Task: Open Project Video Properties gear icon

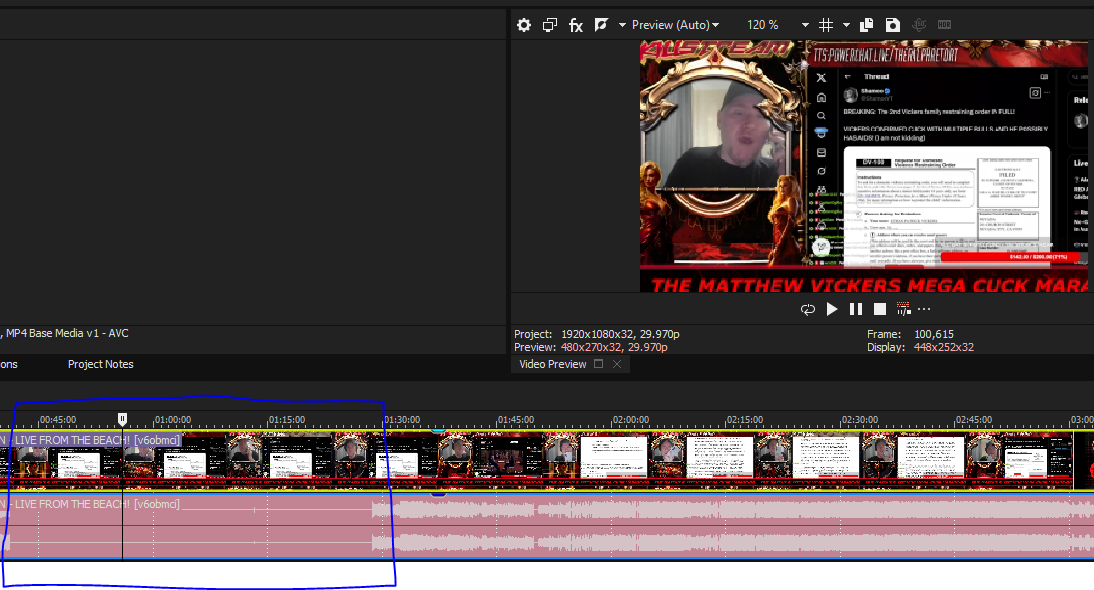Action: (524, 25)
